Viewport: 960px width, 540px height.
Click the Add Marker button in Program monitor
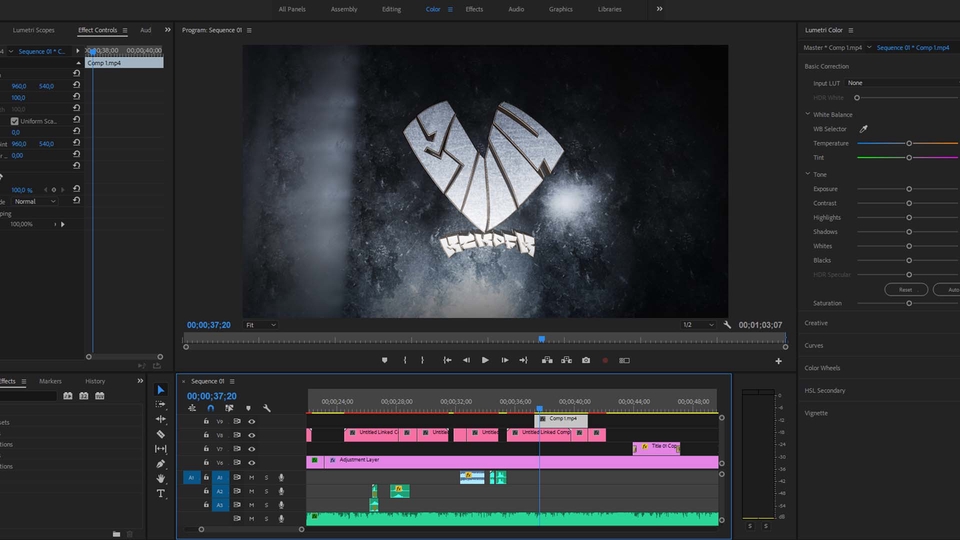click(x=384, y=361)
